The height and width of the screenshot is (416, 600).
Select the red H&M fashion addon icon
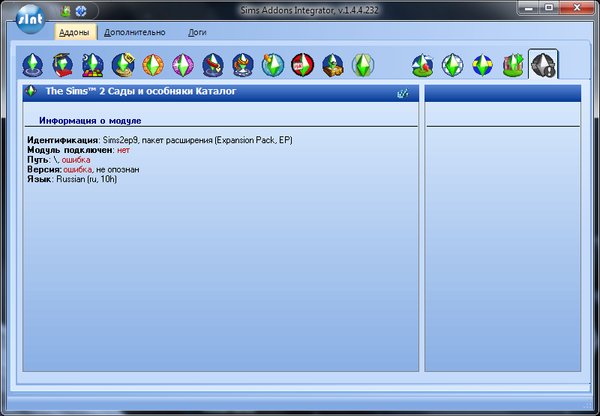303,65
